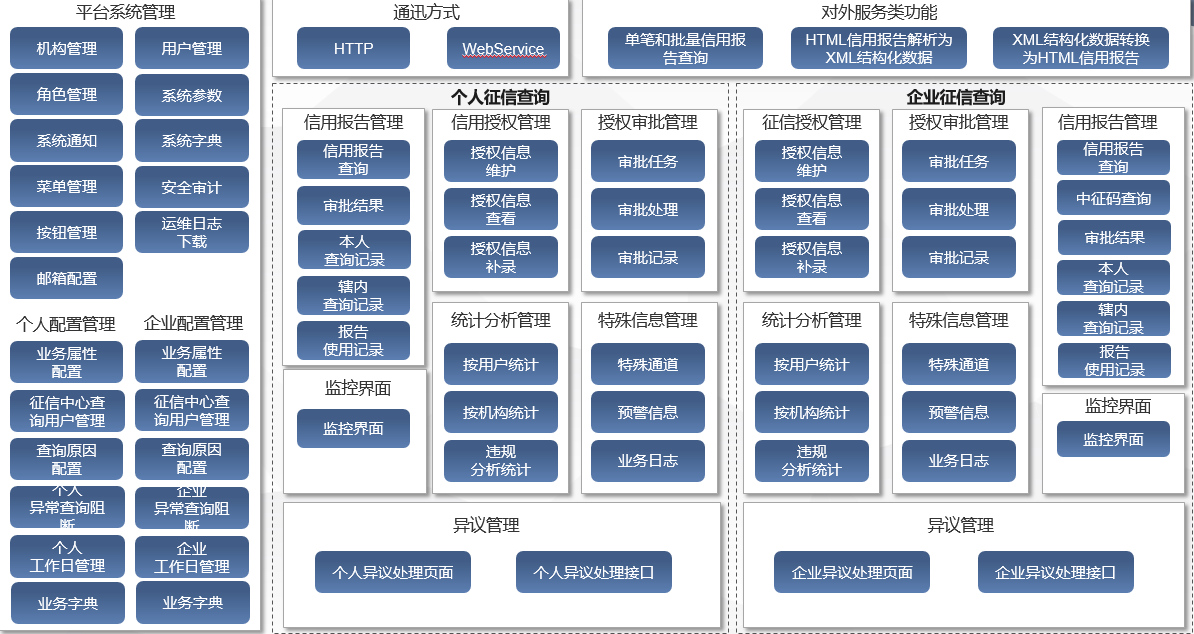This screenshot has width=1194, height=634.
Task: Open the 系统参数 module
Action: click(192, 95)
